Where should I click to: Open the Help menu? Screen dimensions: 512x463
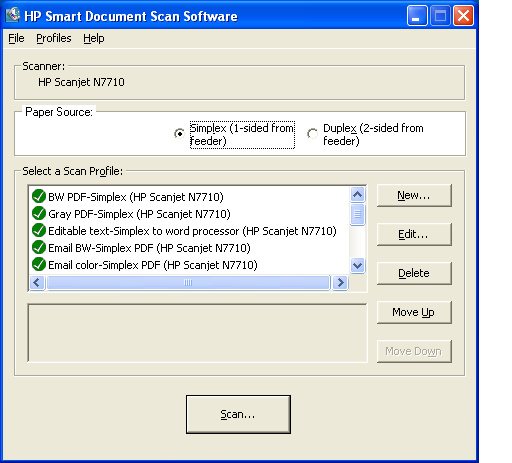point(94,38)
